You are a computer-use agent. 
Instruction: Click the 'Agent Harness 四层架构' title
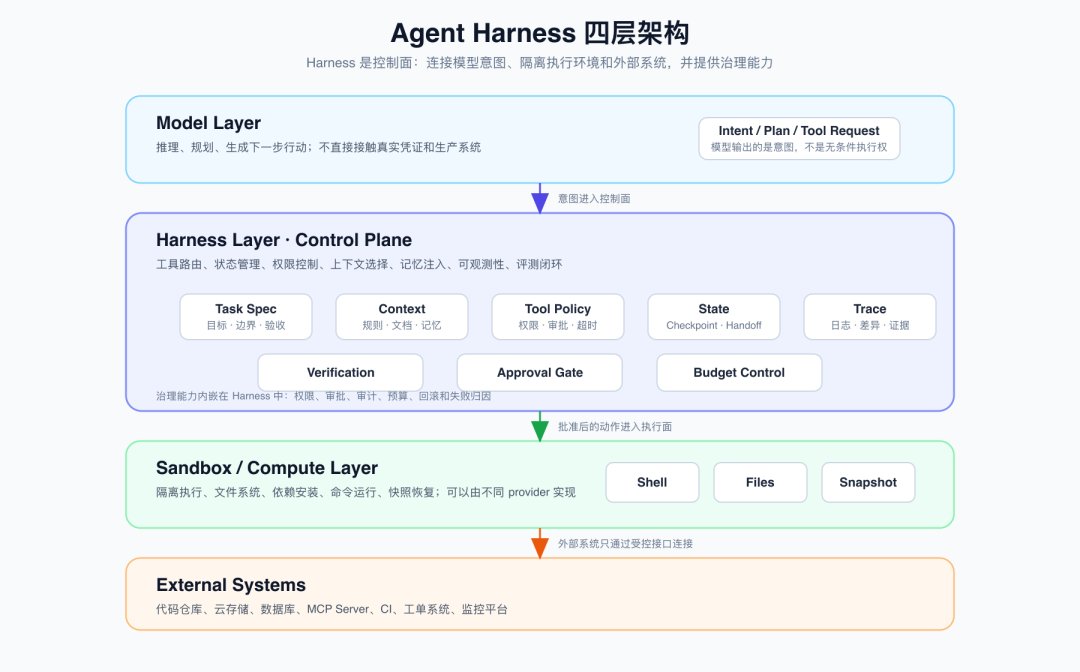pos(540,33)
